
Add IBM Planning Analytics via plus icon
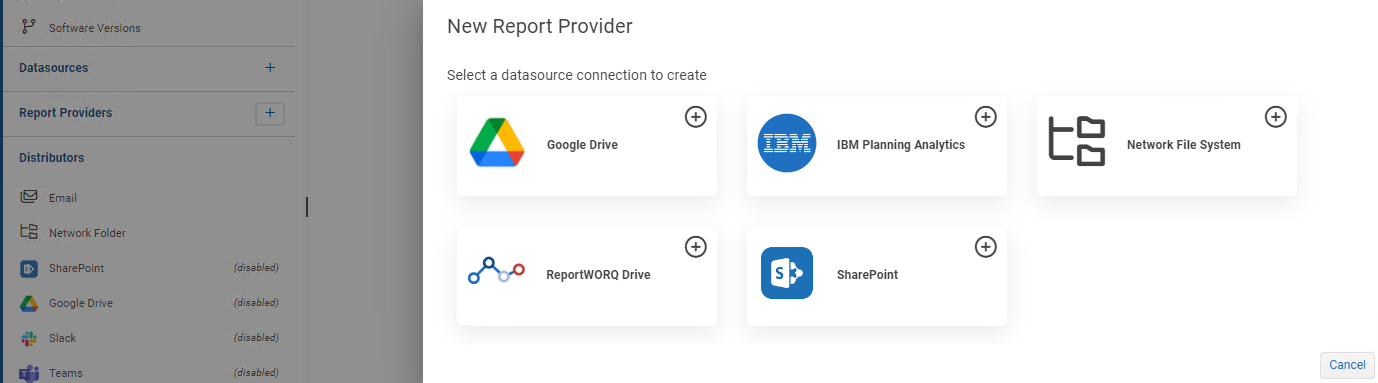pos(985,117)
